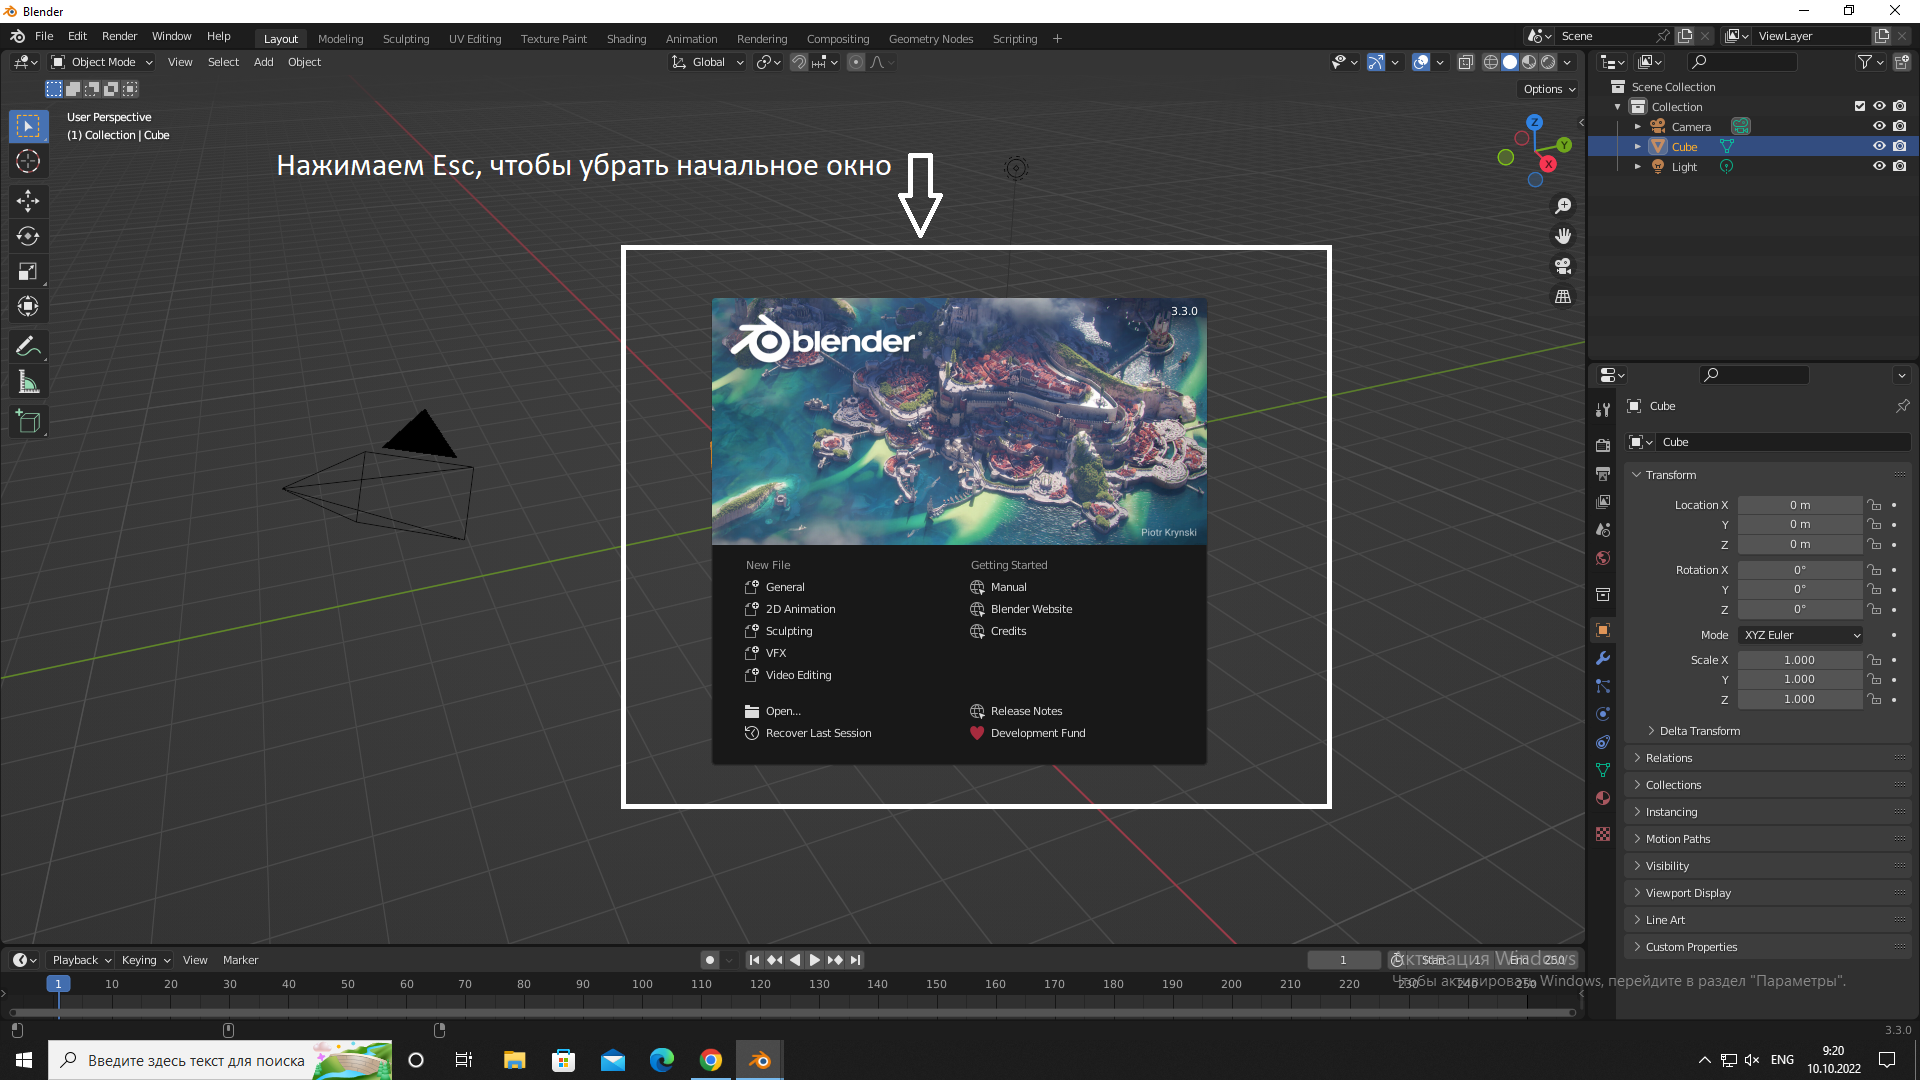This screenshot has width=1920, height=1080.
Task: Click the End frame value field
Action: 1540,960
